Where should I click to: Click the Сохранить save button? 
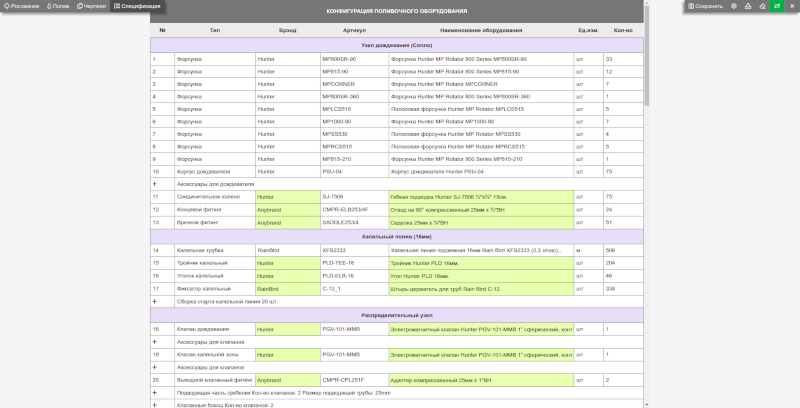(705, 6)
